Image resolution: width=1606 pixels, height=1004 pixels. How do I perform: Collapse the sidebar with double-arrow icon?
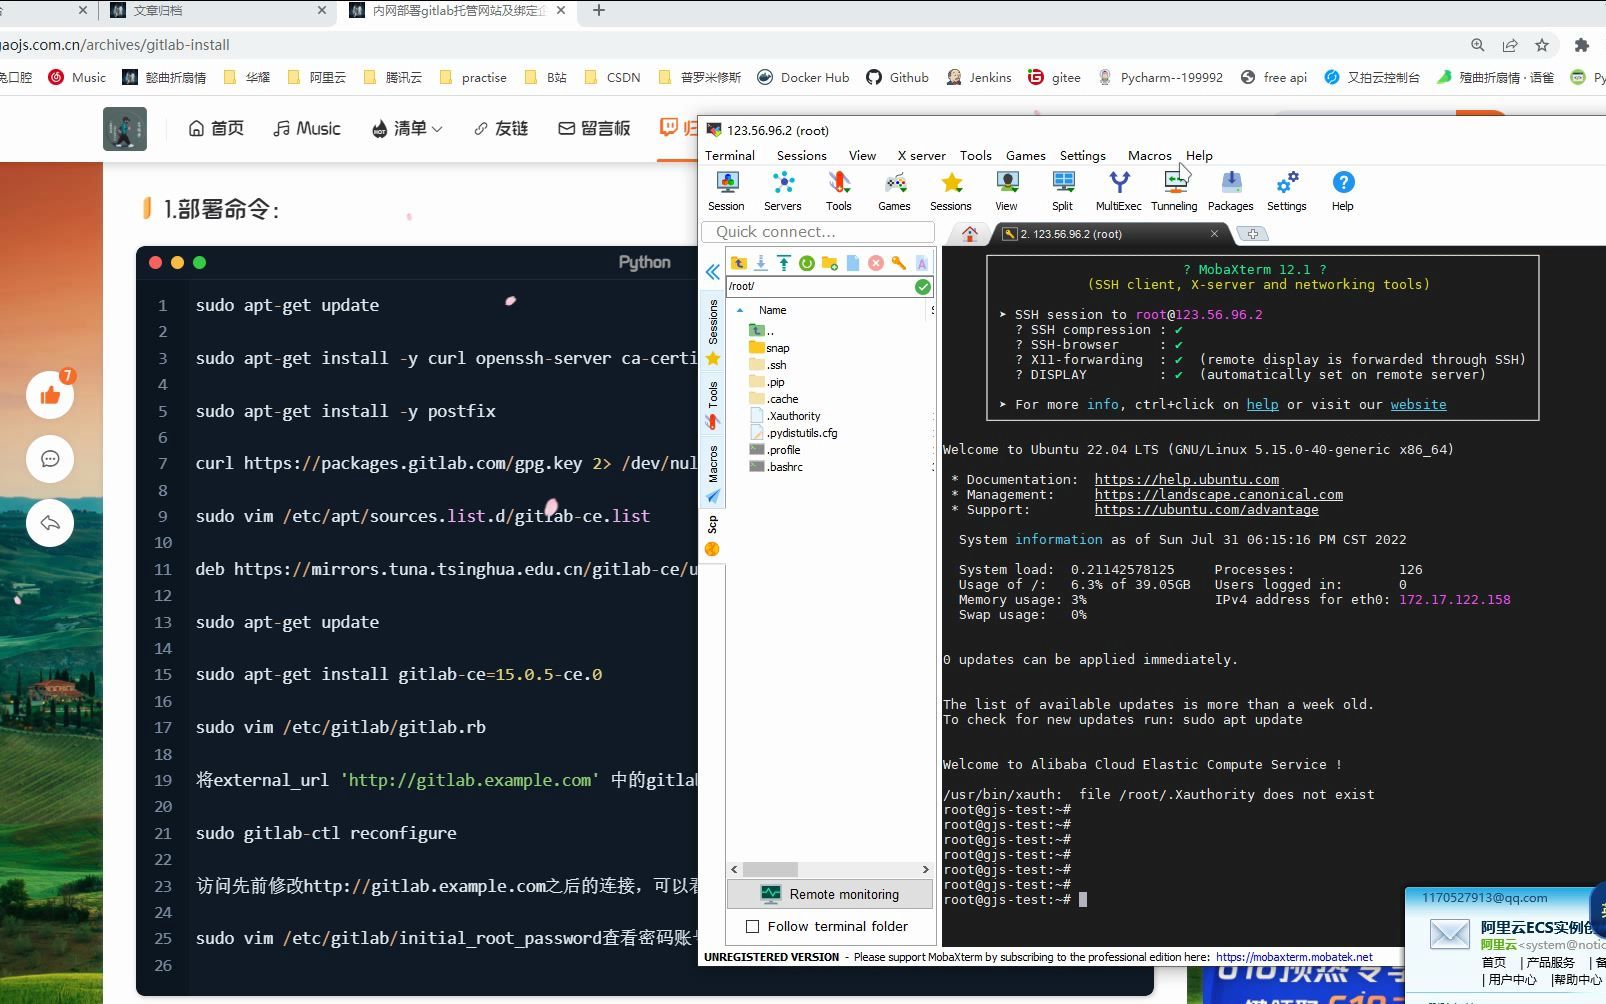pyautogui.click(x=712, y=272)
